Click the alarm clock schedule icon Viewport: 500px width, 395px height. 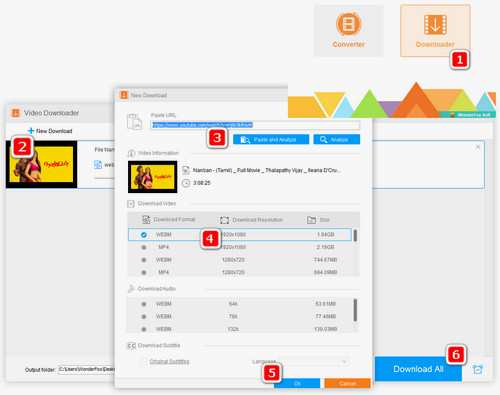pyautogui.click(x=478, y=369)
